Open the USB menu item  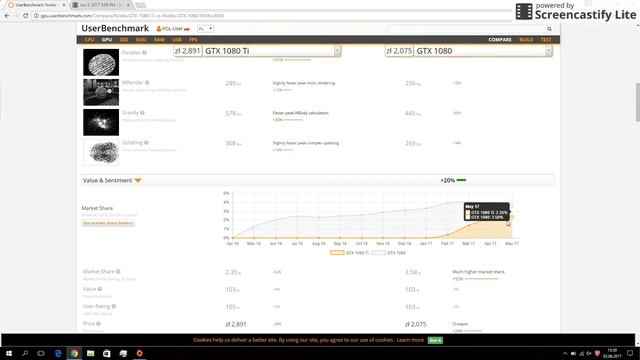coord(177,40)
